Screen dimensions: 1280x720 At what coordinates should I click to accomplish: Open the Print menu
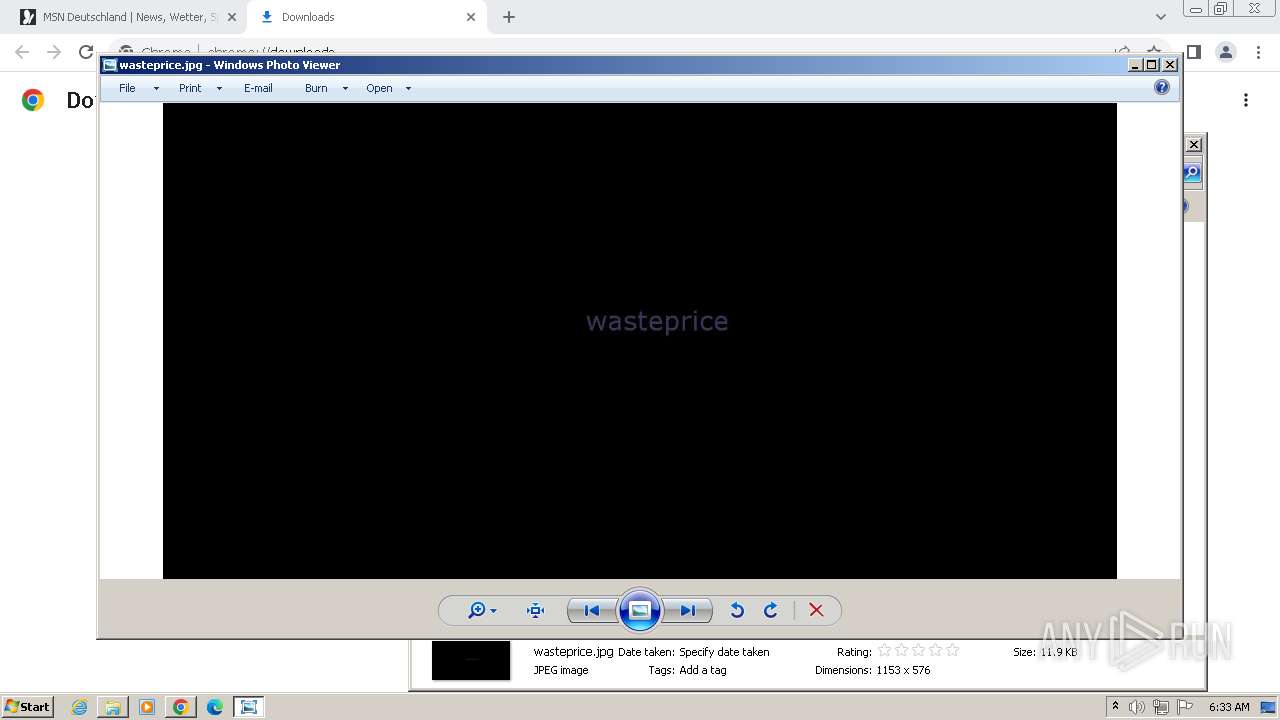[x=190, y=88]
